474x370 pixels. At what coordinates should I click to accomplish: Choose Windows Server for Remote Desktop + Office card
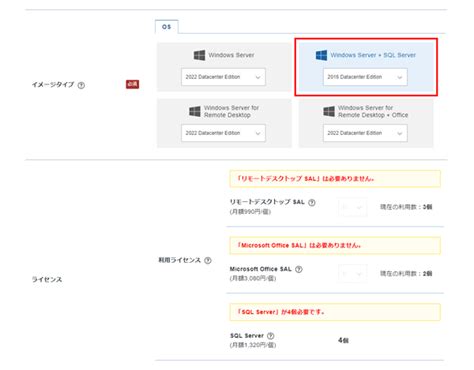point(366,123)
